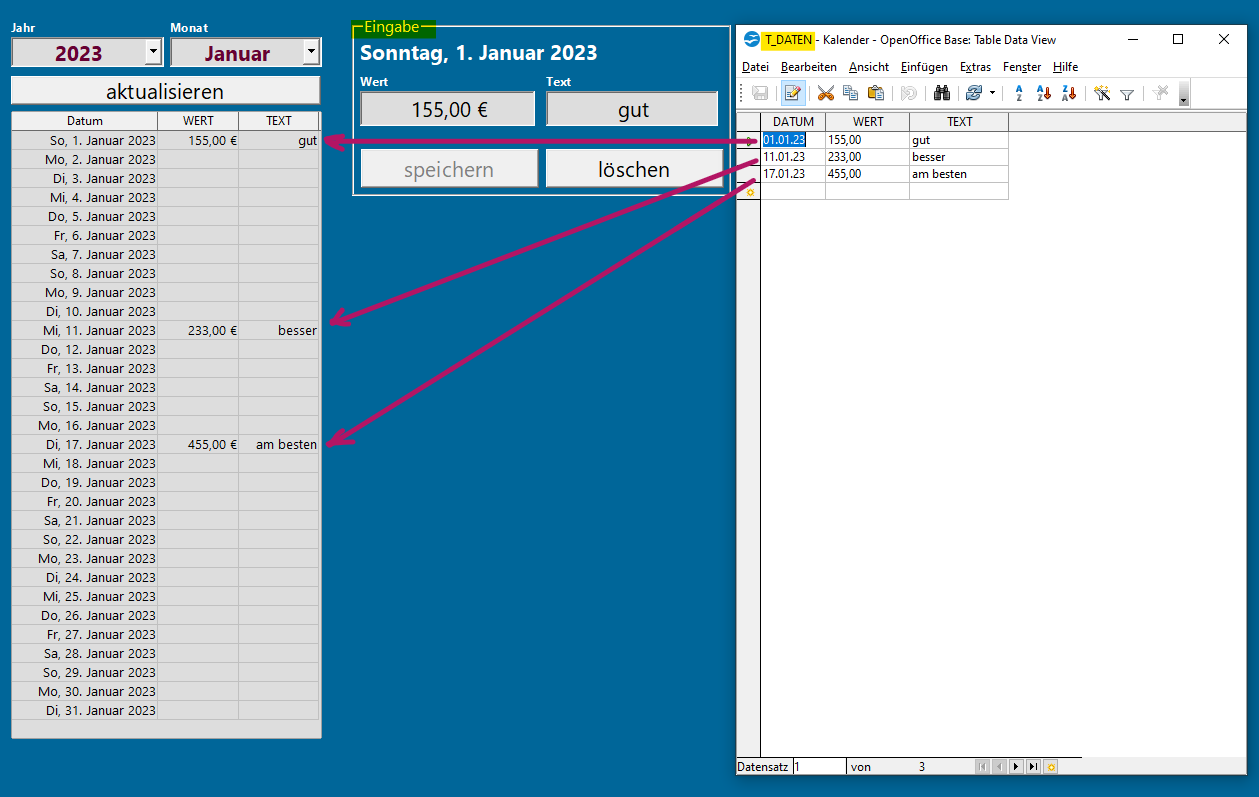Sort descending with the Z-A arrow icon

point(1068,94)
